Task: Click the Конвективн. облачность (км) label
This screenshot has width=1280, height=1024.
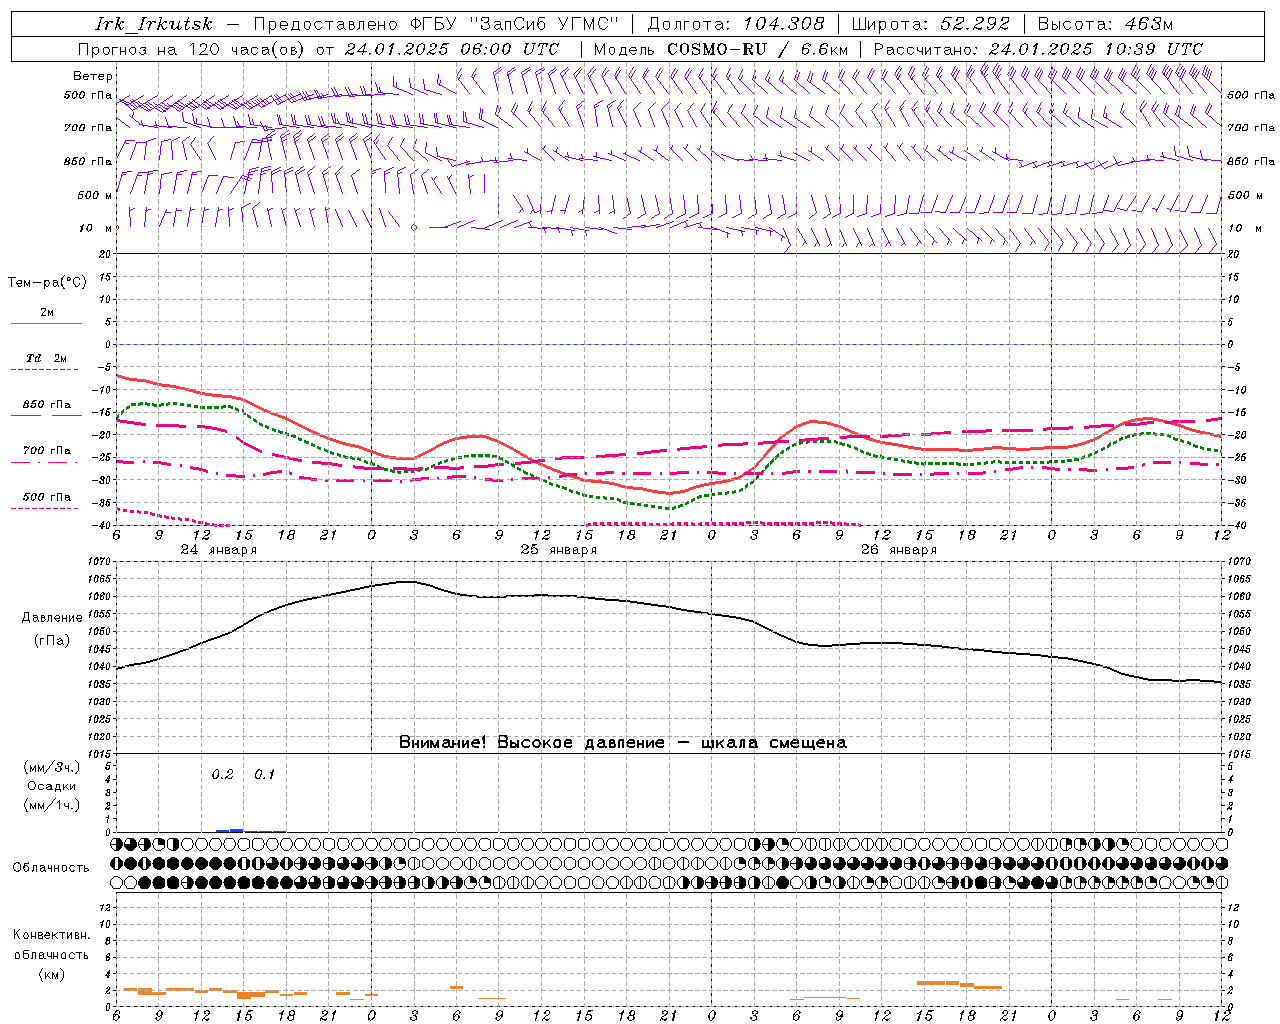Action: pos(51,954)
